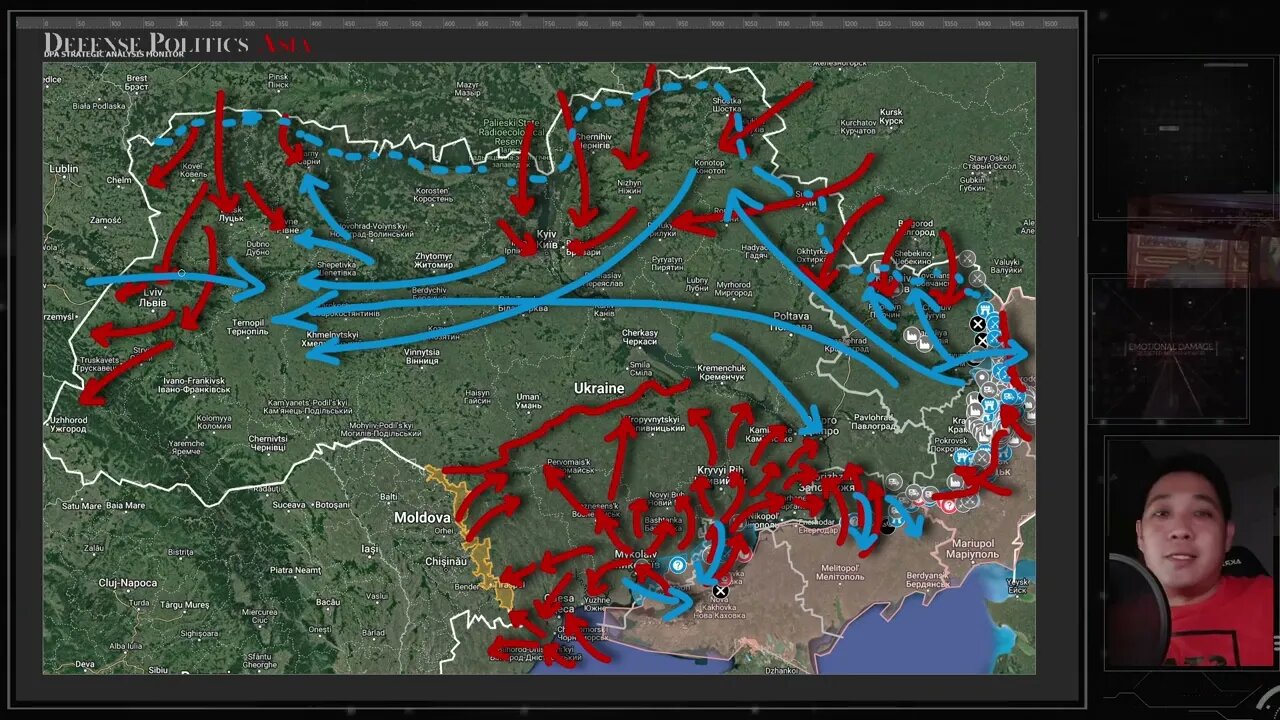
Task: Click the Iași city label
Action: click(370, 549)
